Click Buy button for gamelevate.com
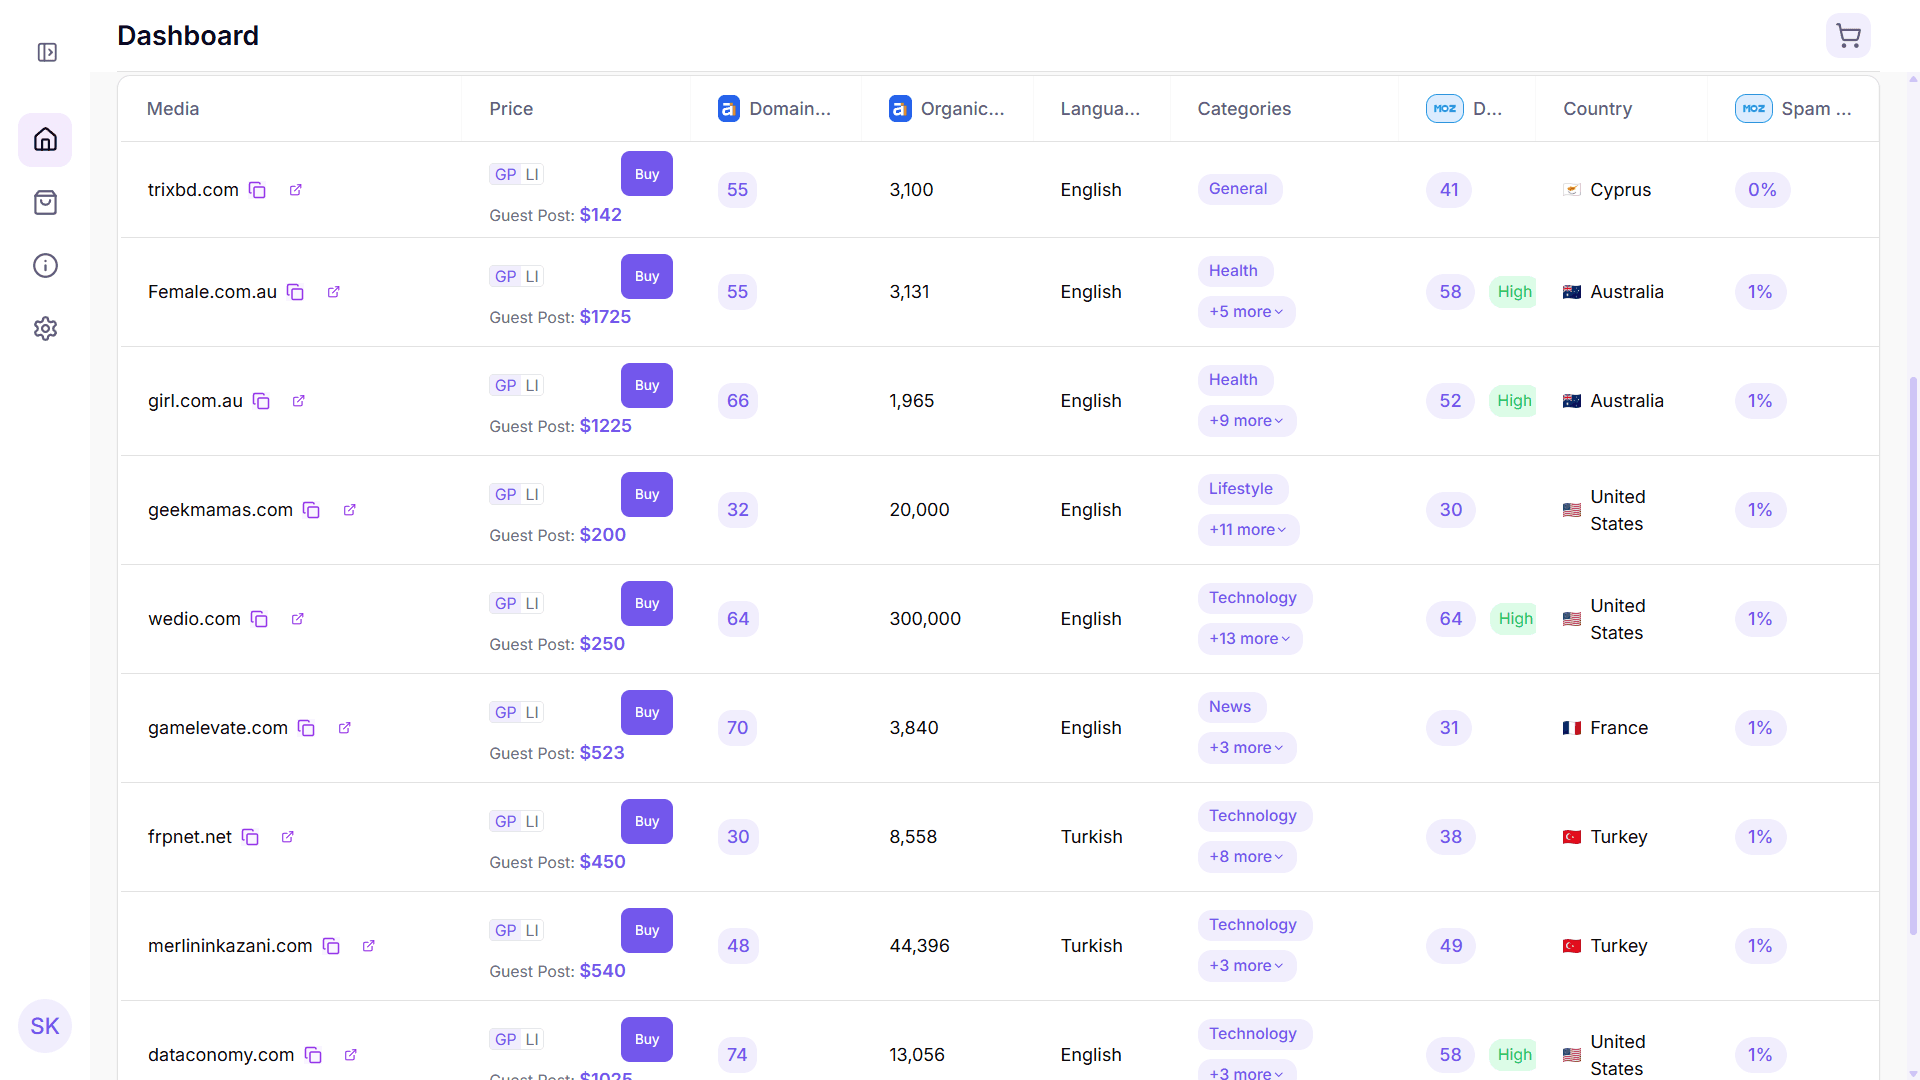 pos(646,712)
